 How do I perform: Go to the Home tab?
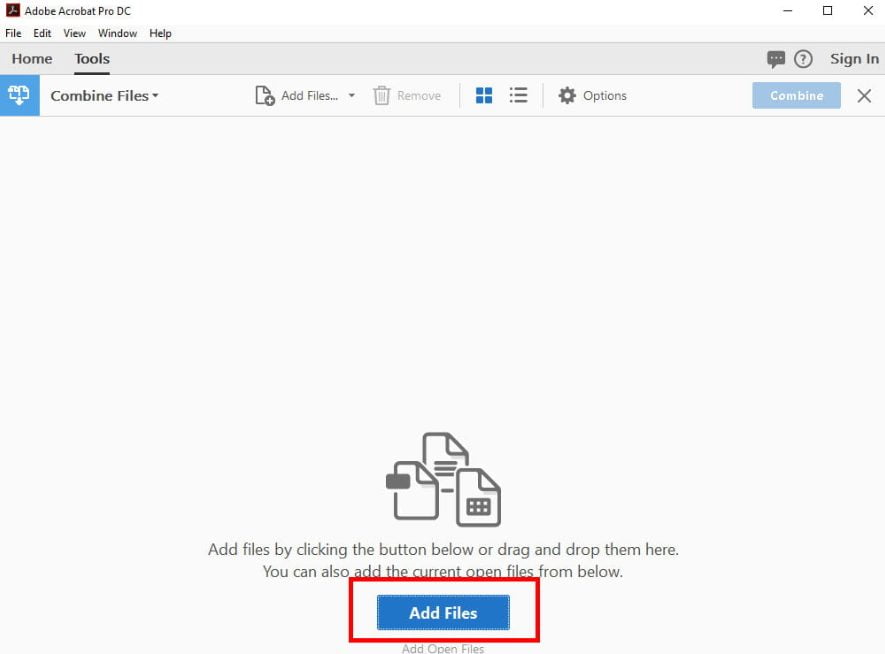coord(32,59)
